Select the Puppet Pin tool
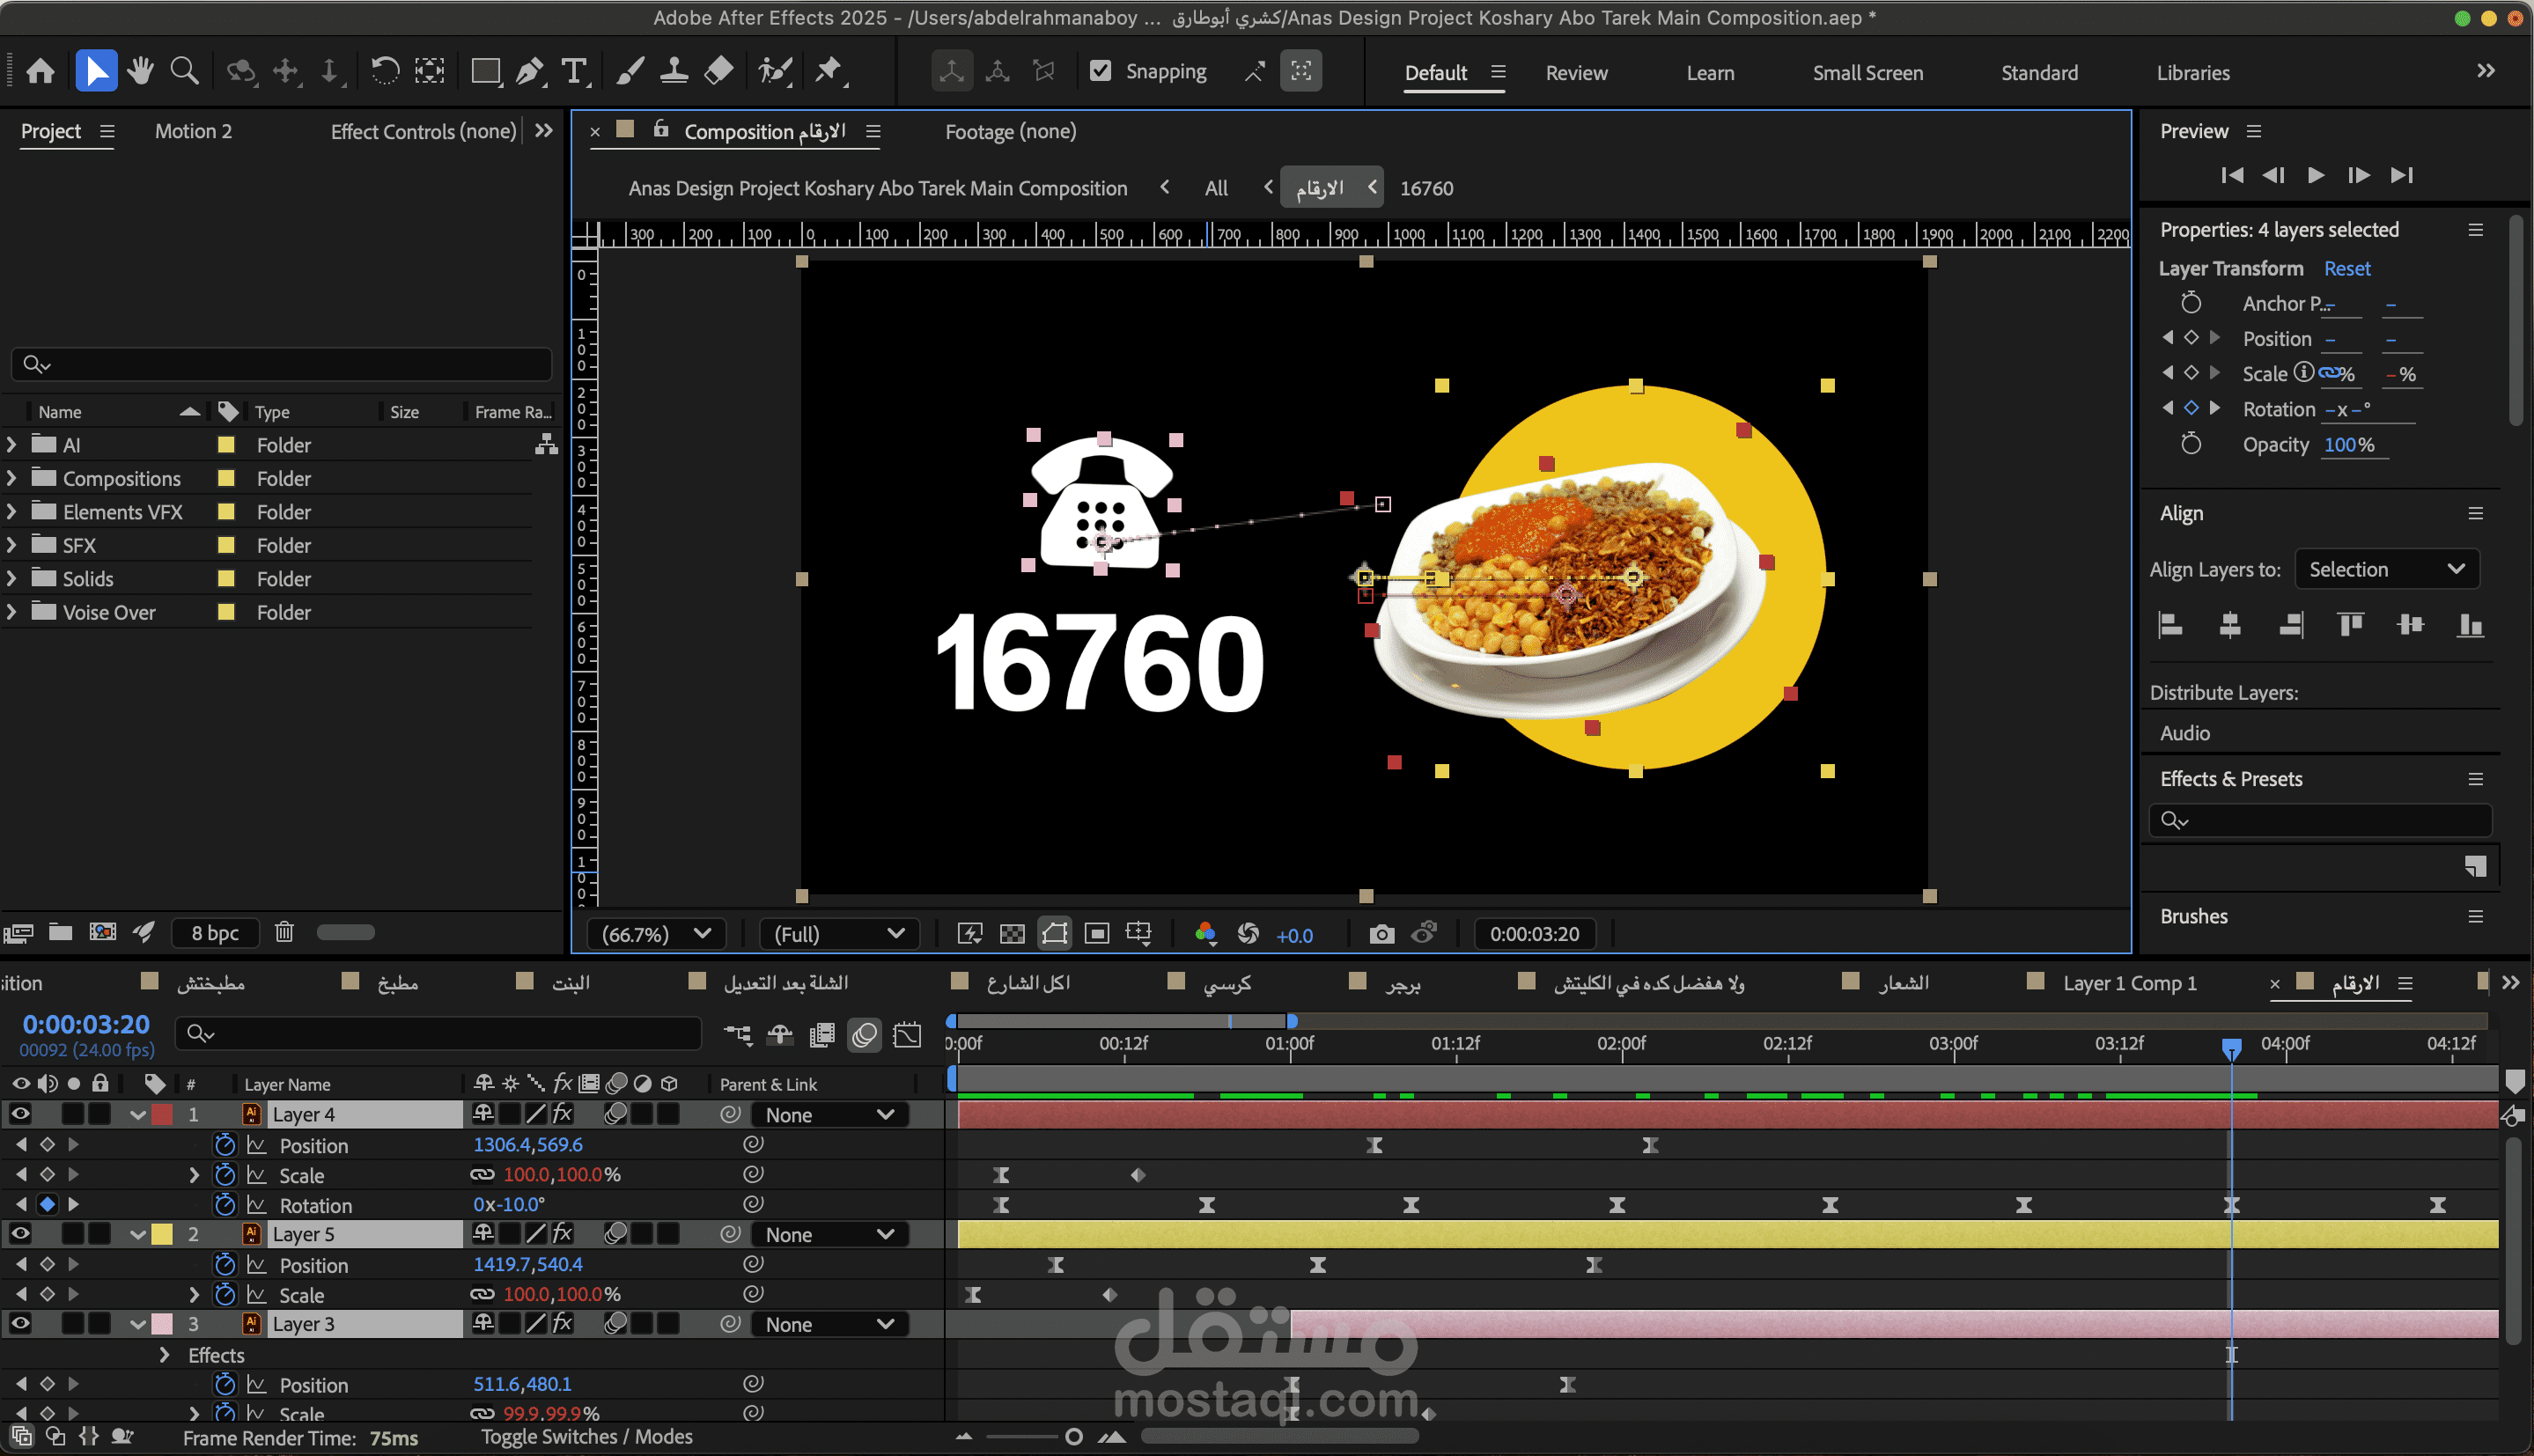The height and width of the screenshot is (1456, 2534). coord(828,71)
